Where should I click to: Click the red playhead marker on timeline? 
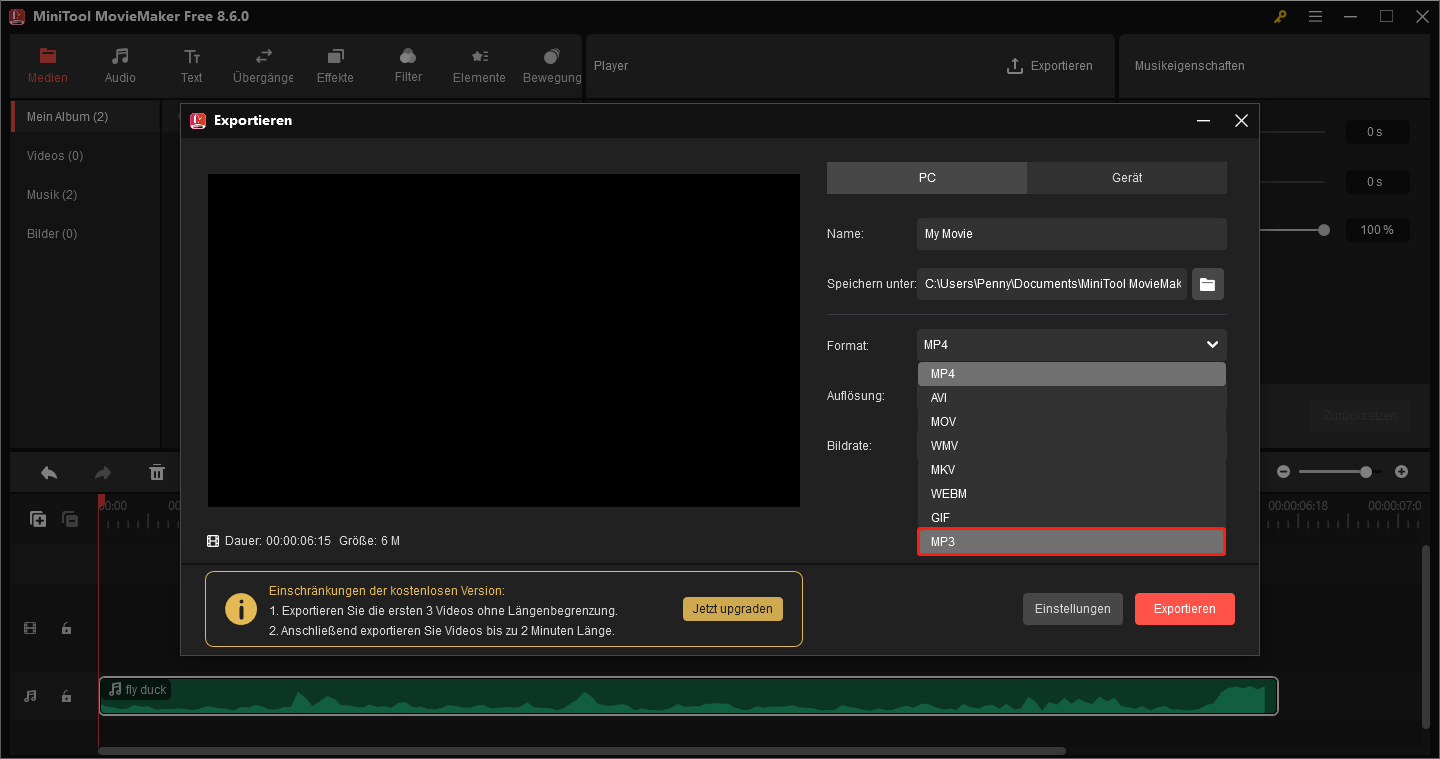tap(101, 500)
